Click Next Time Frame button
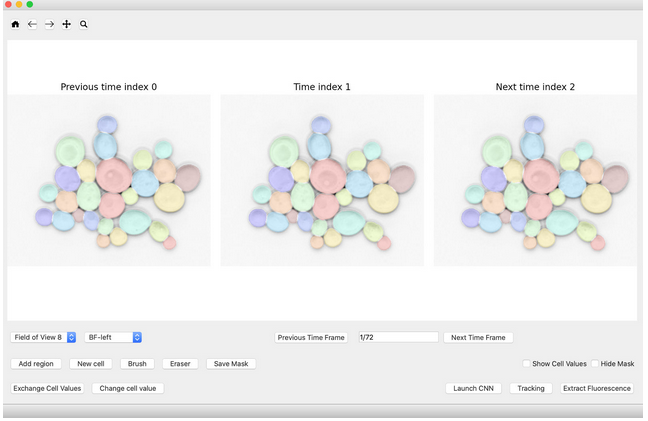This screenshot has width=648, height=421. (478, 338)
